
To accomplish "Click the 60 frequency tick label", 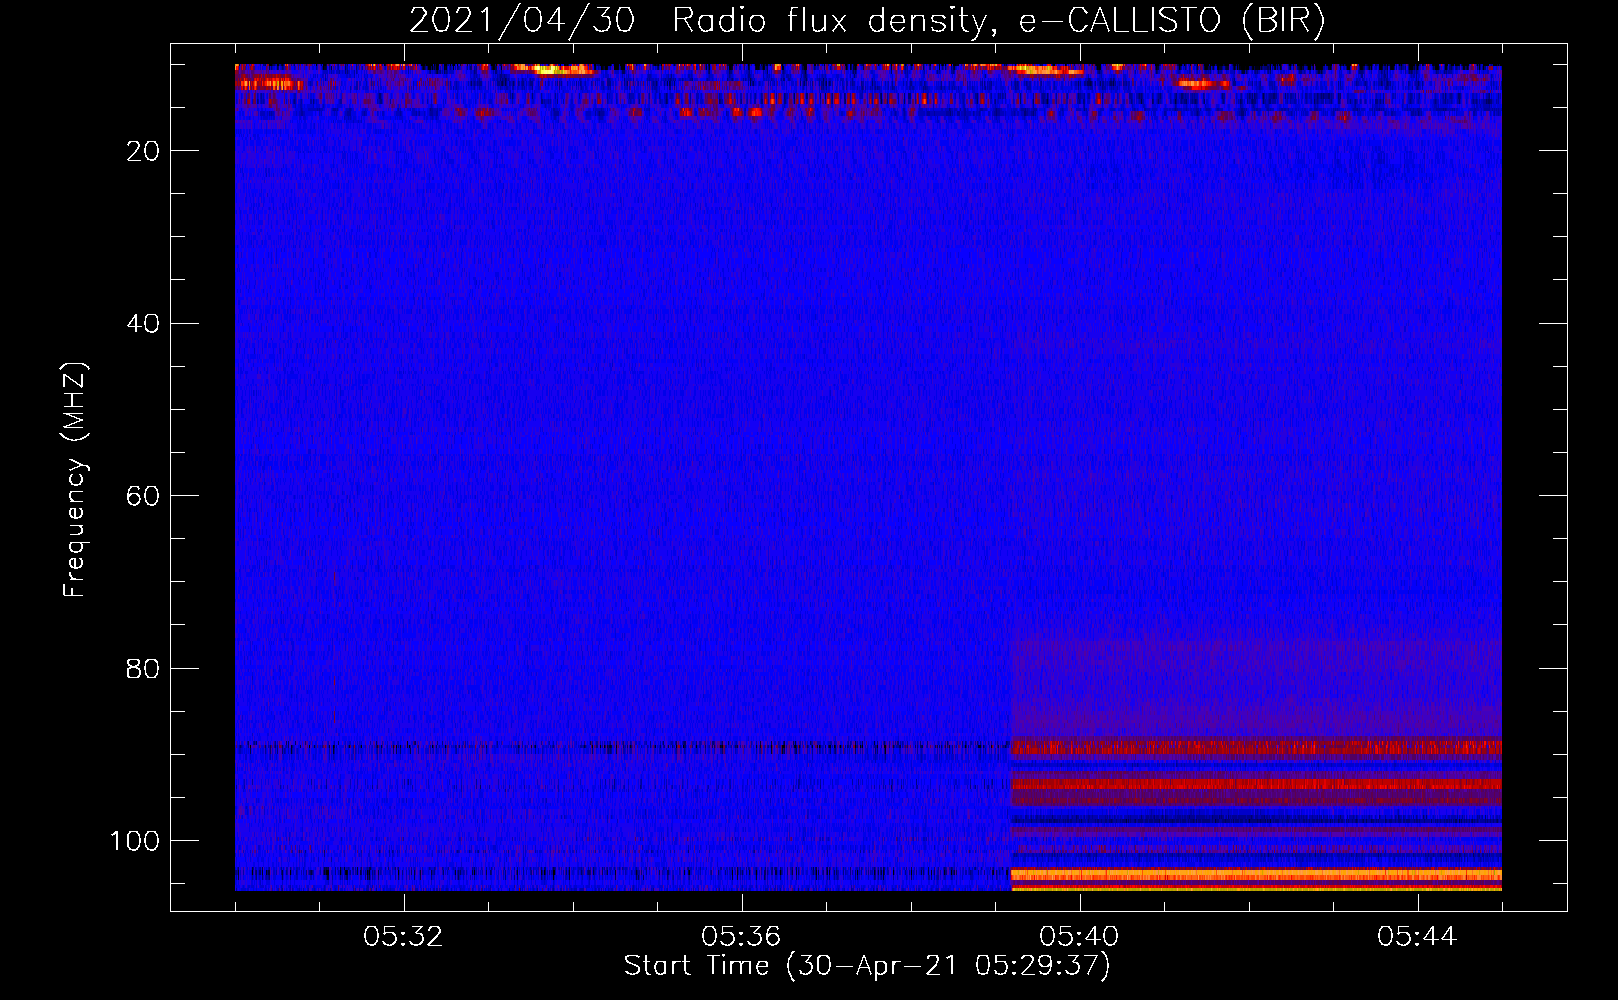I will tap(144, 496).
